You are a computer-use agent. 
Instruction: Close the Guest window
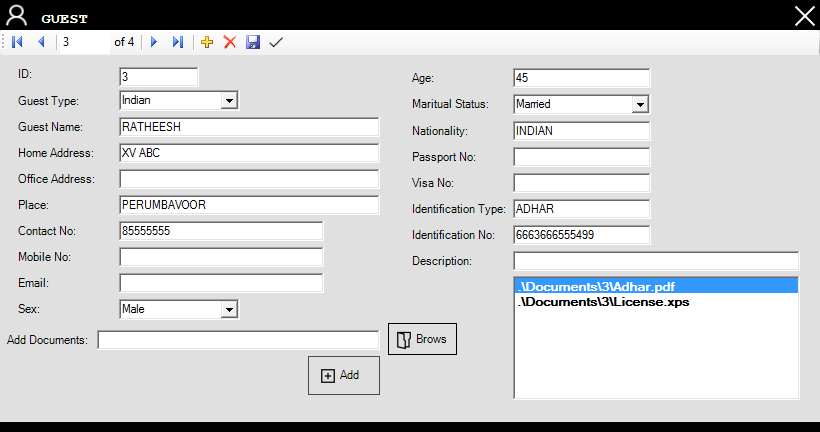pos(804,15)
